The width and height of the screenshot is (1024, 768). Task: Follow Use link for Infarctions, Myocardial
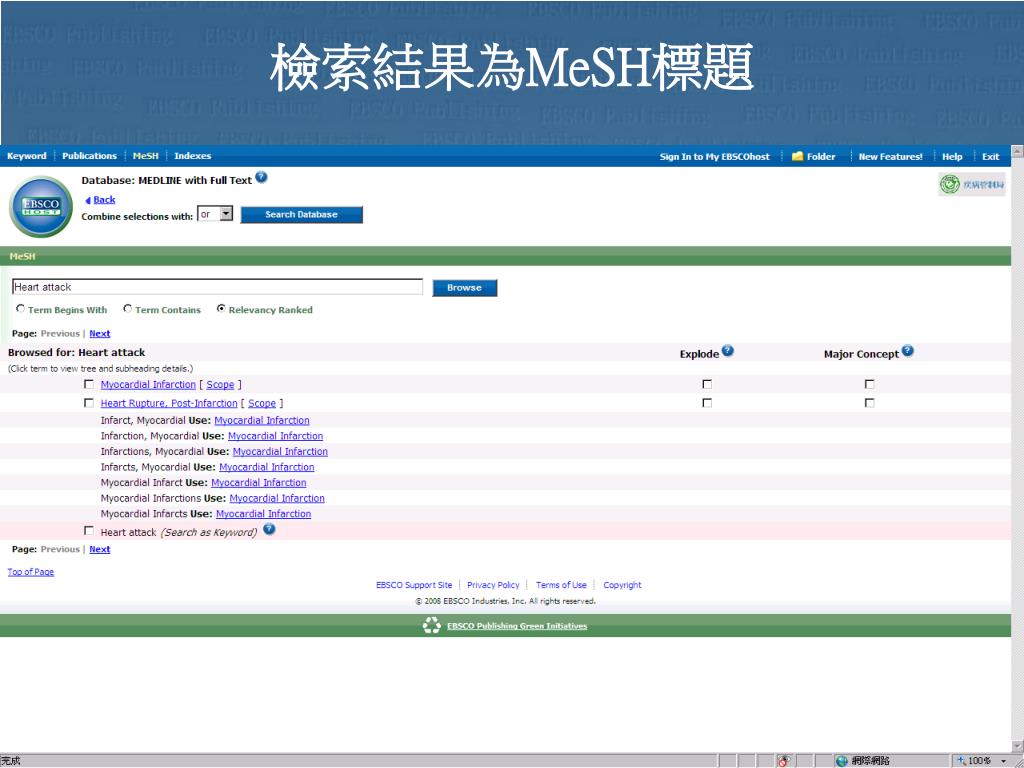tap(280, 452)
